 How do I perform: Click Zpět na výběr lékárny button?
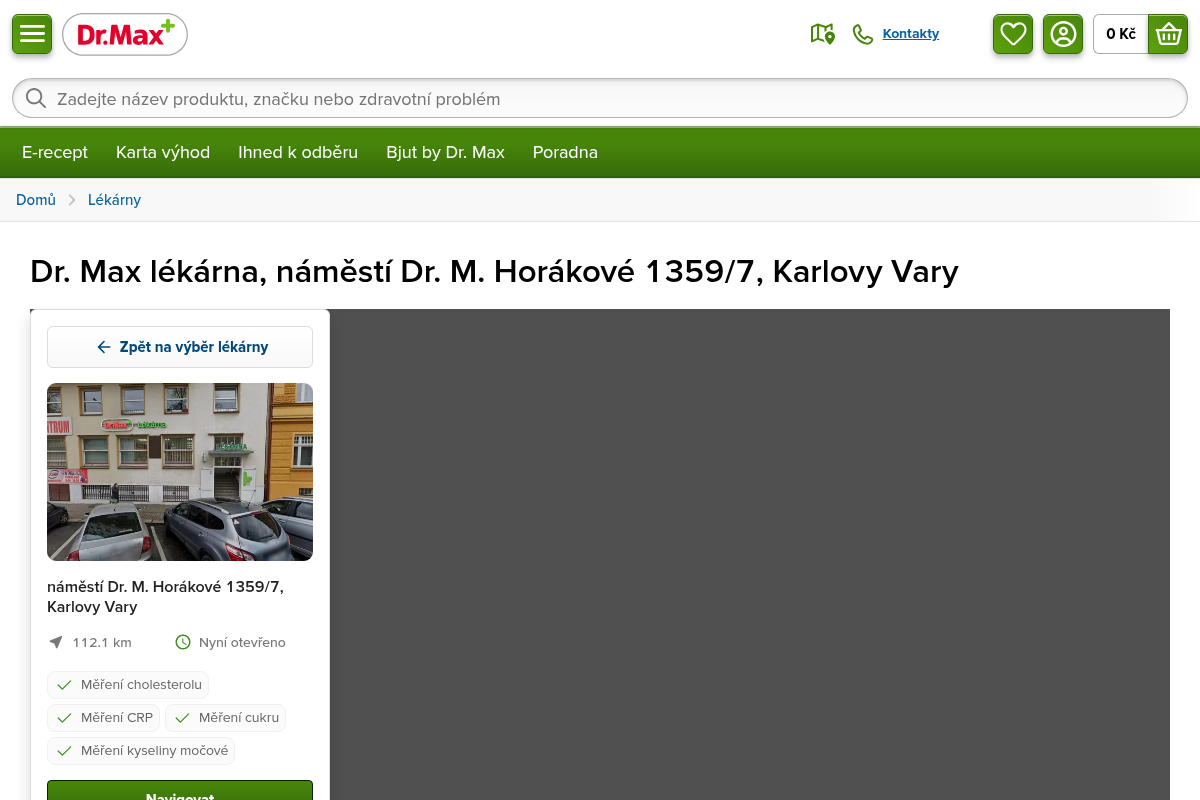click(x=180, y=347)
